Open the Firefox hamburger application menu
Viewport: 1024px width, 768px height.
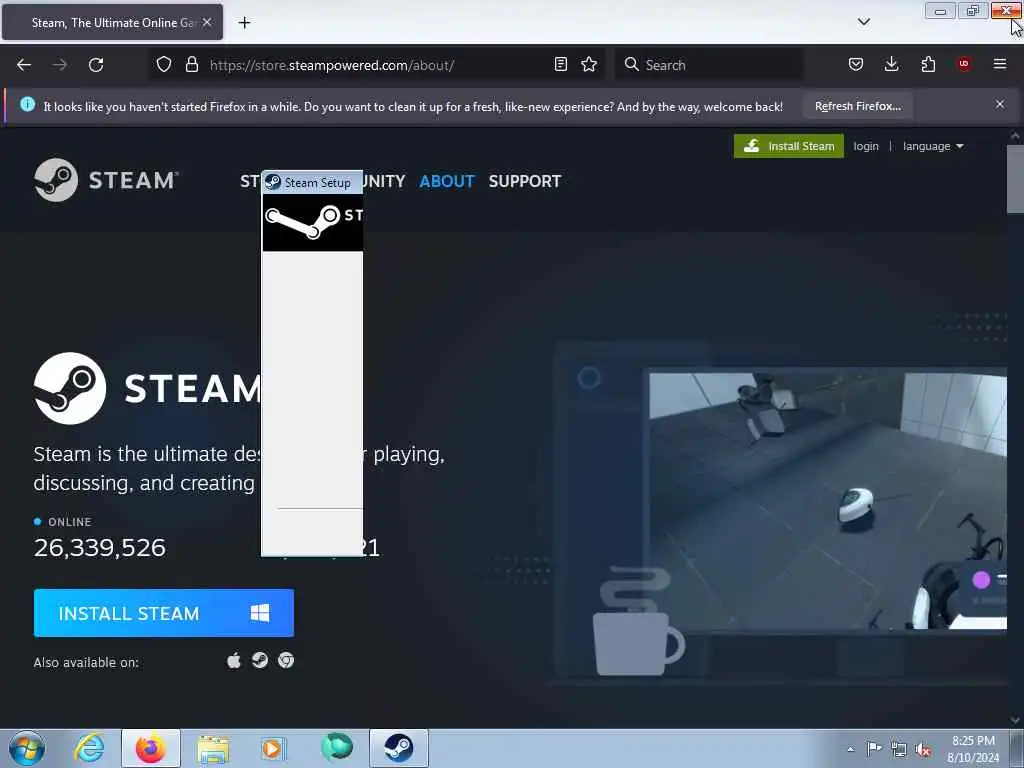pos(1000,64)
